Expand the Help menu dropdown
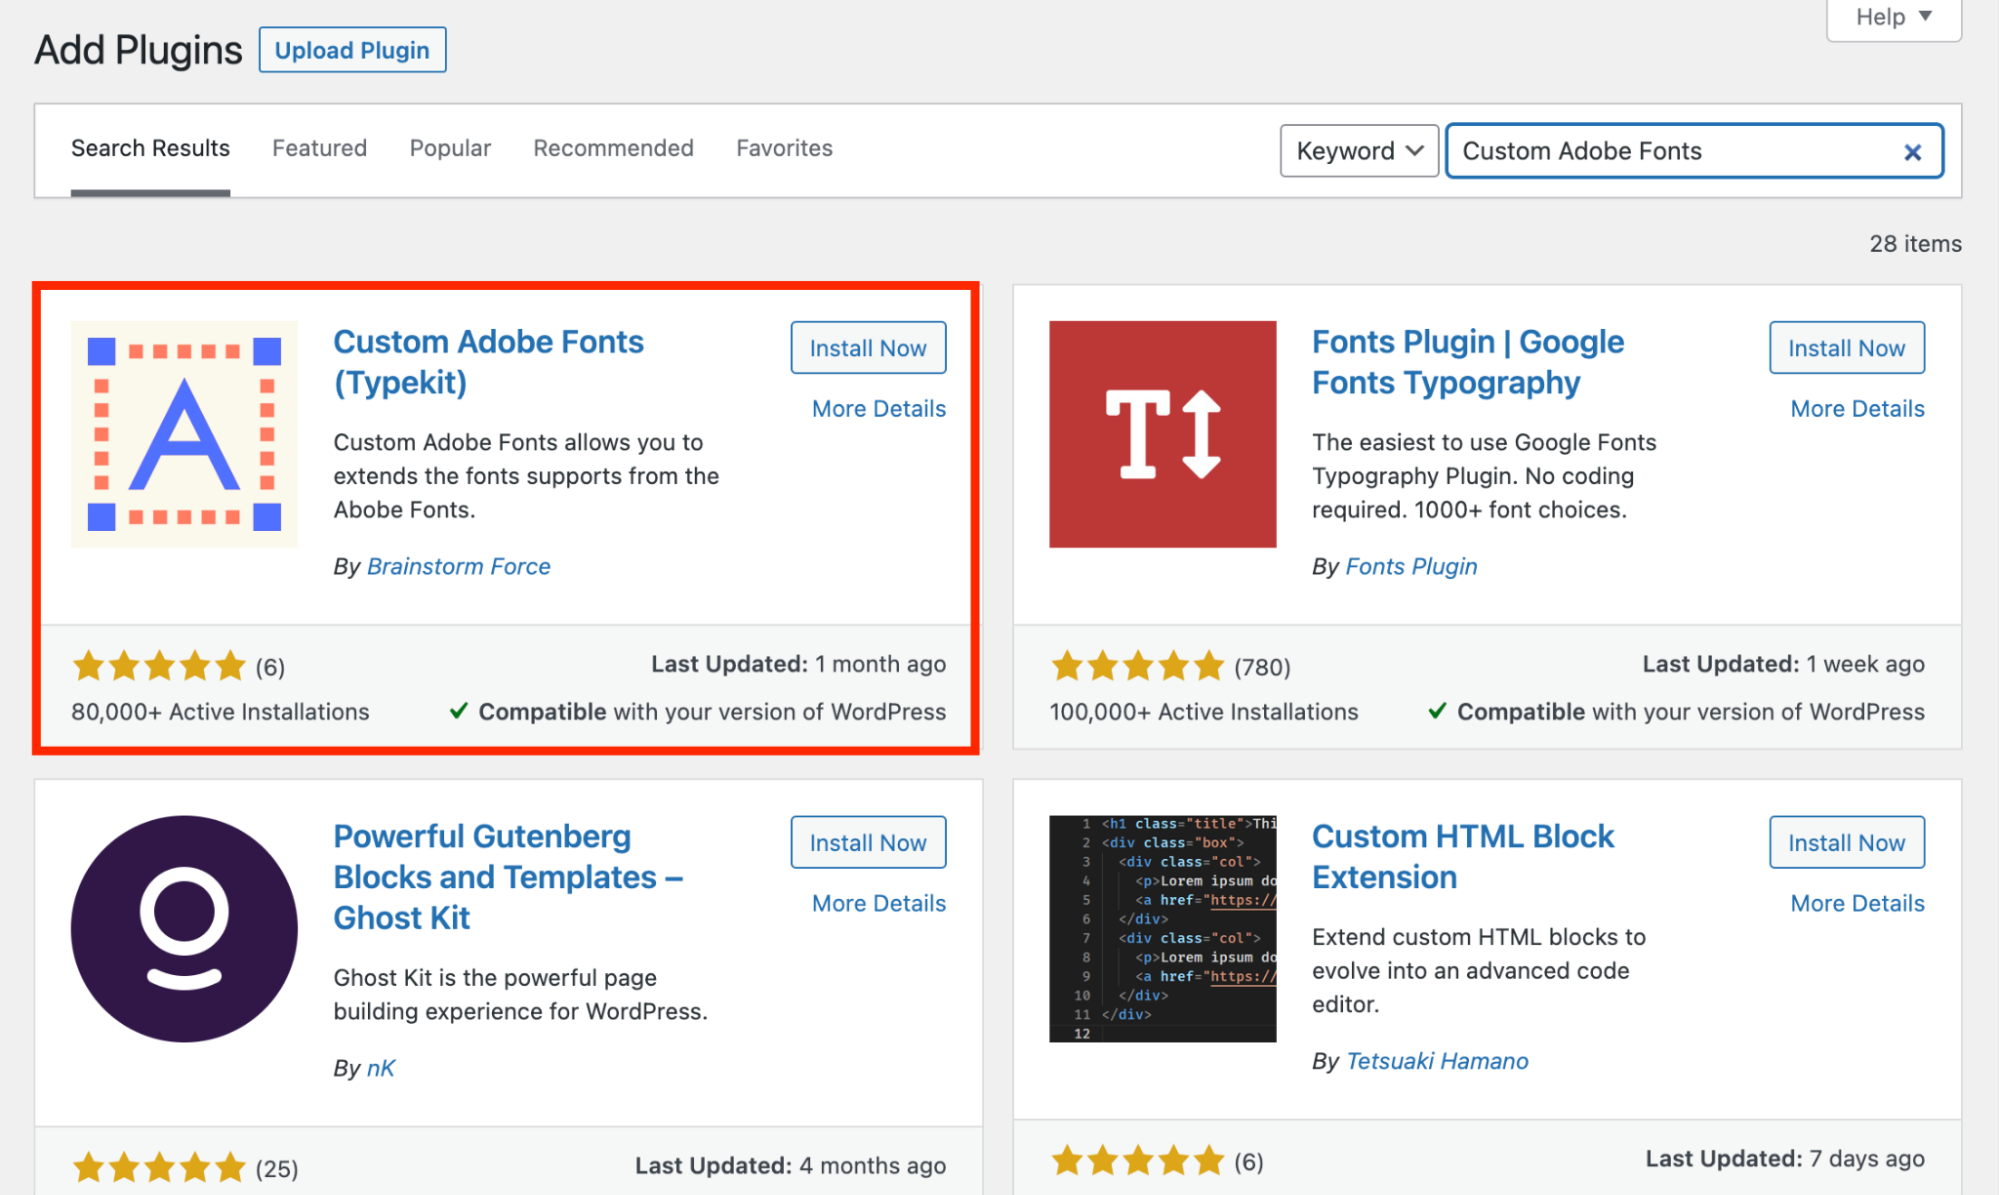The height and width of the screenshot is (1195, 1999). click(x=1888, y=17)
